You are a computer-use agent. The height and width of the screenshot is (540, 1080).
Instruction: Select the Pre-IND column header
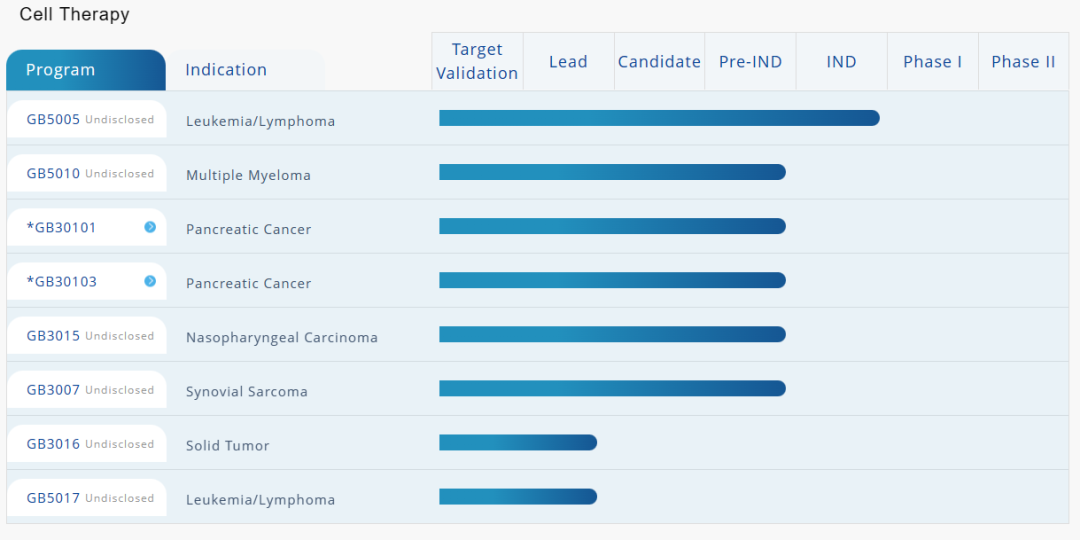750,62
